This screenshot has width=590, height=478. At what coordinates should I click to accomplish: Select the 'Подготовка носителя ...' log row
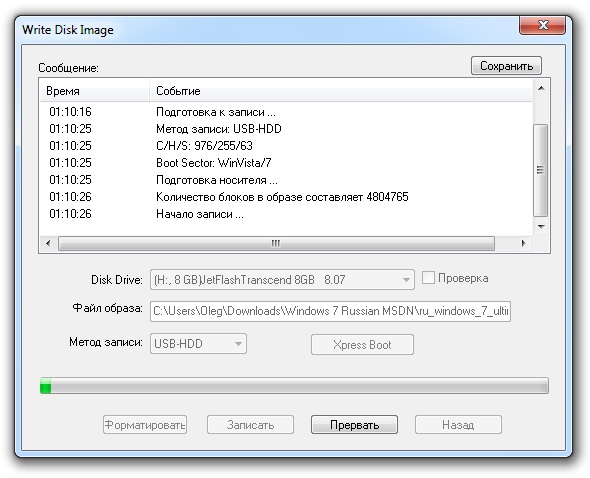(x=286, y=180)
